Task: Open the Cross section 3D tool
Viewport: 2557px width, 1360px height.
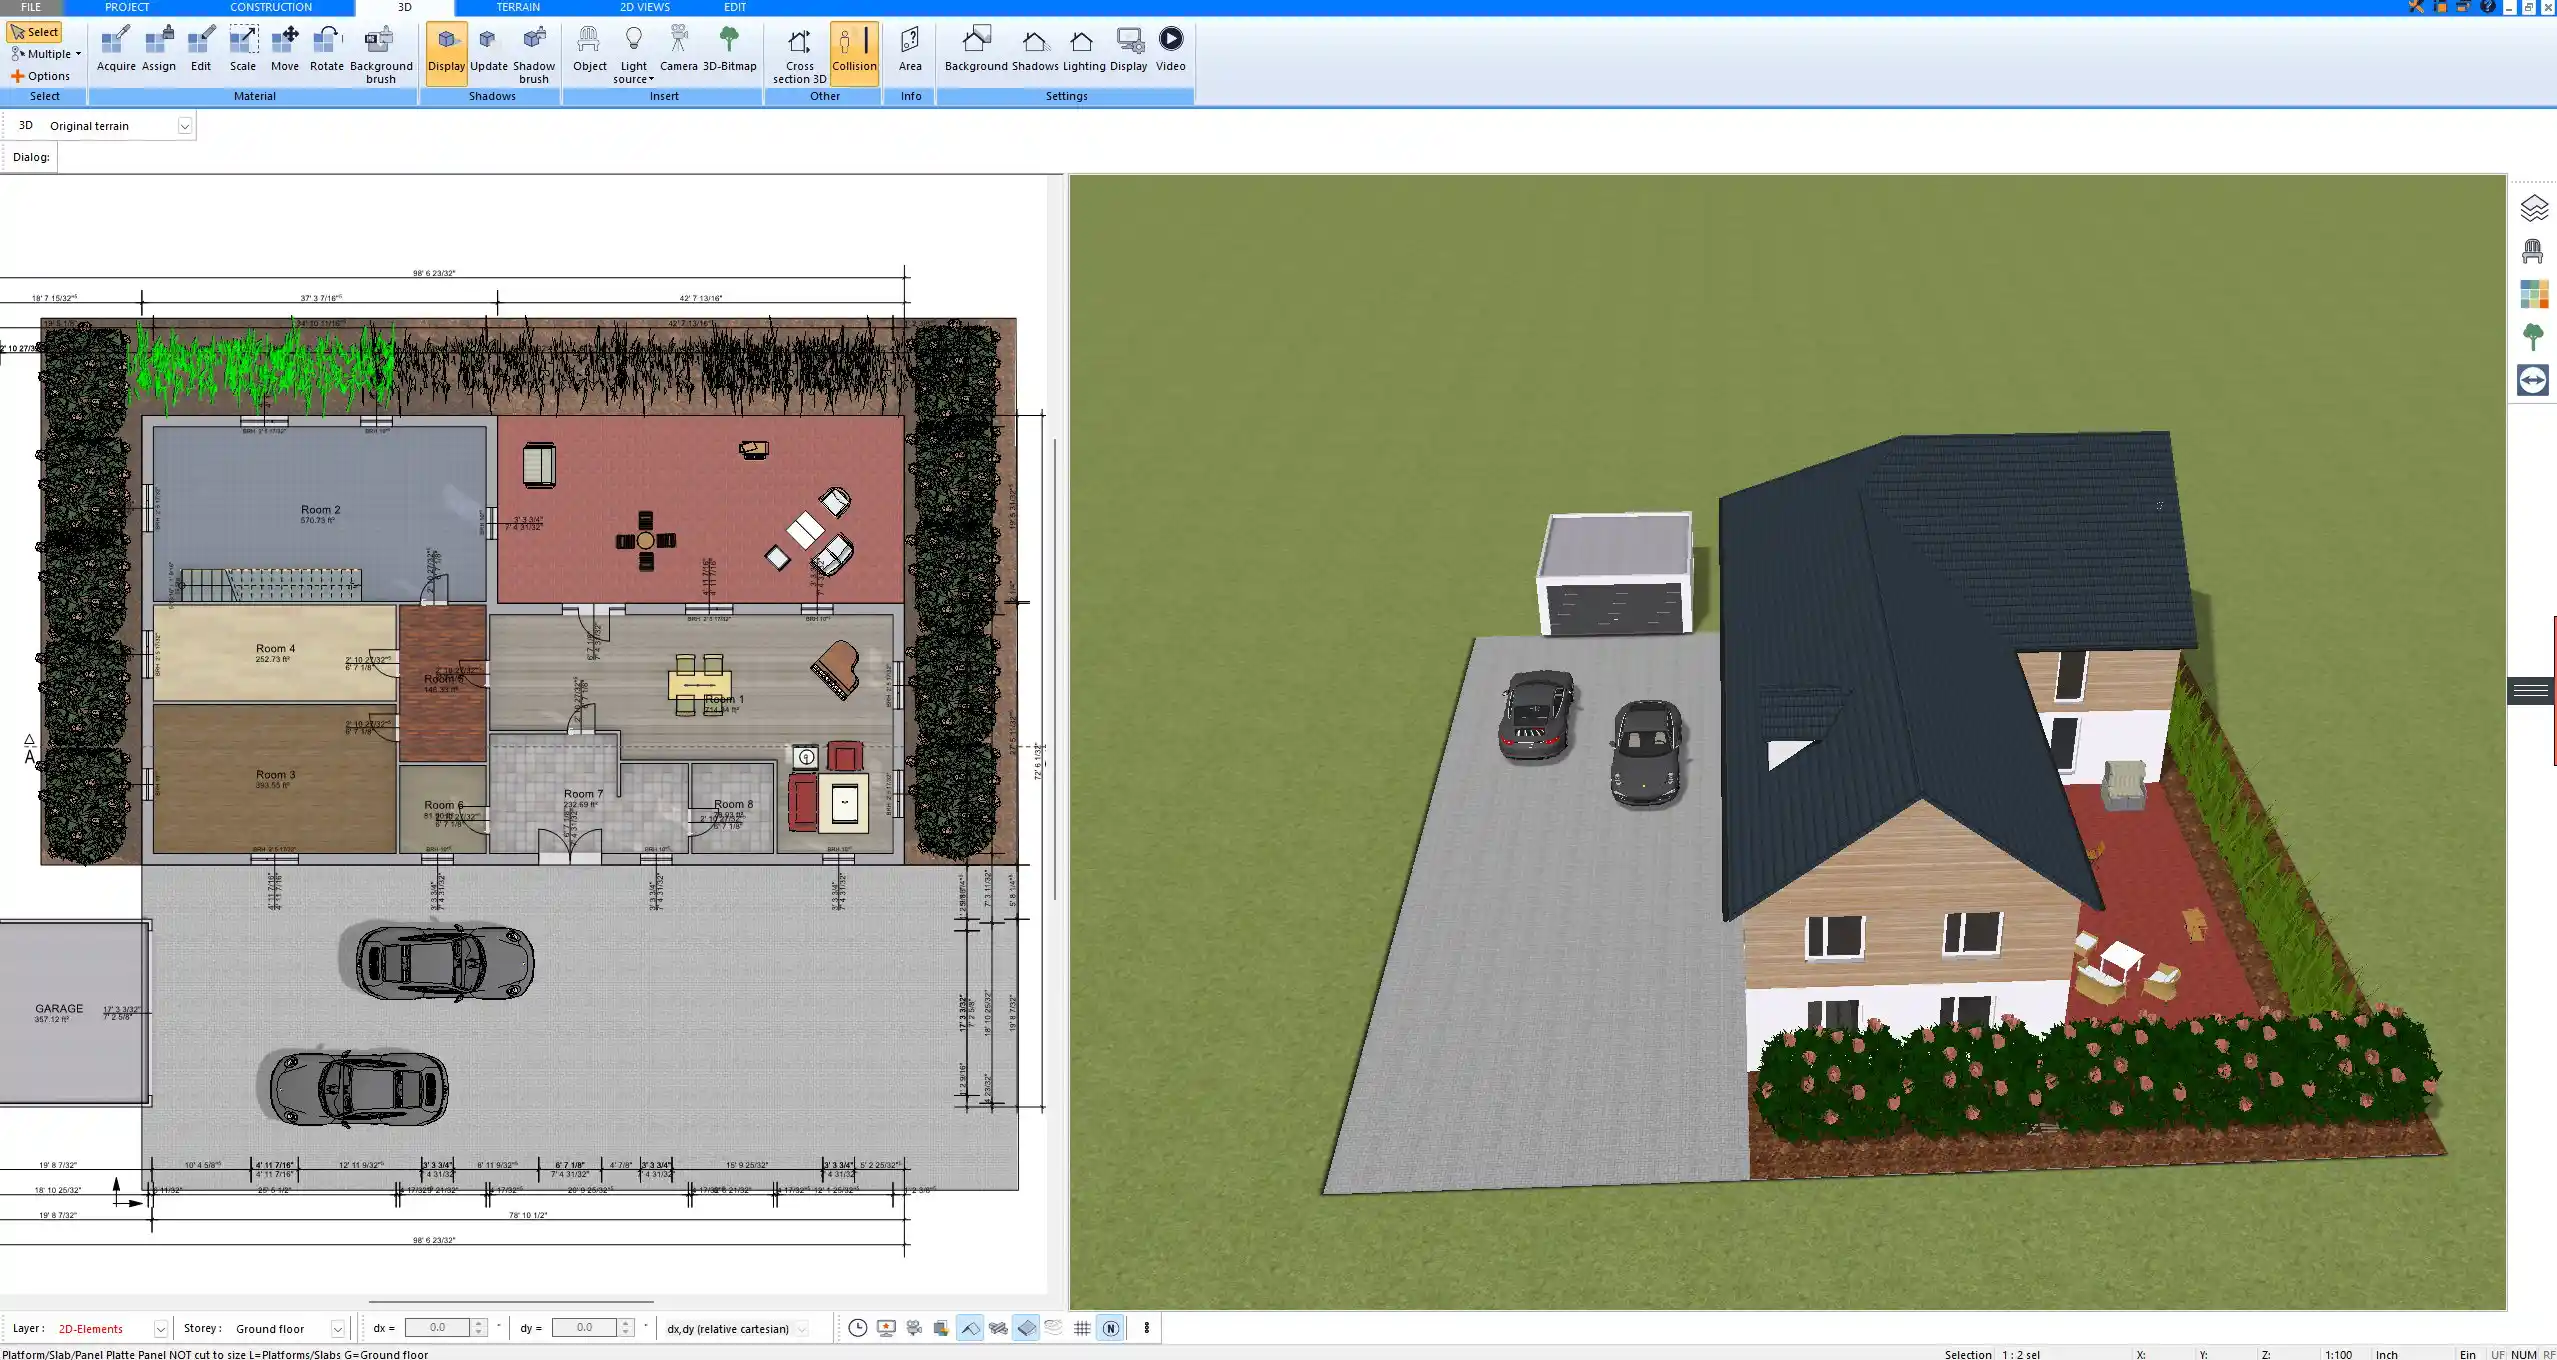Action: coord(798,52)
